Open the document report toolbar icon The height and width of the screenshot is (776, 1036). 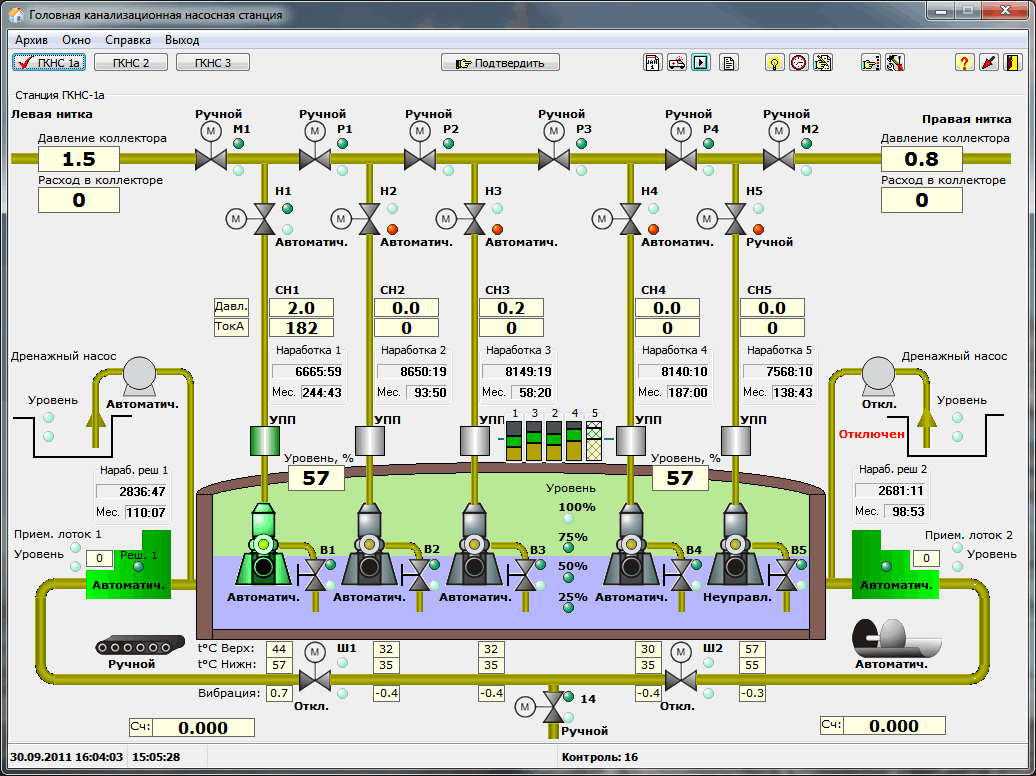pos(729,63)
